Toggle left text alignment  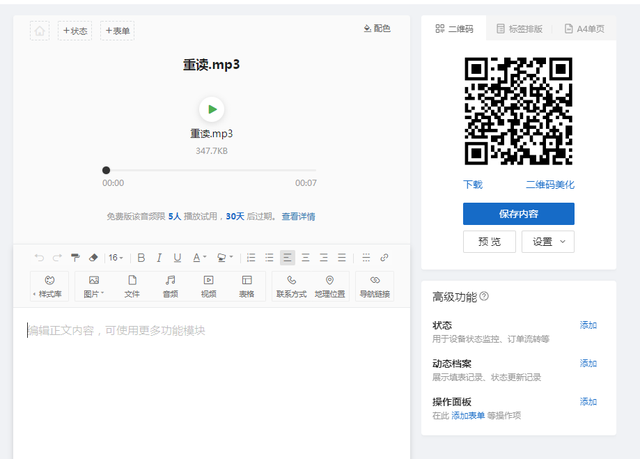click(287, 257)
